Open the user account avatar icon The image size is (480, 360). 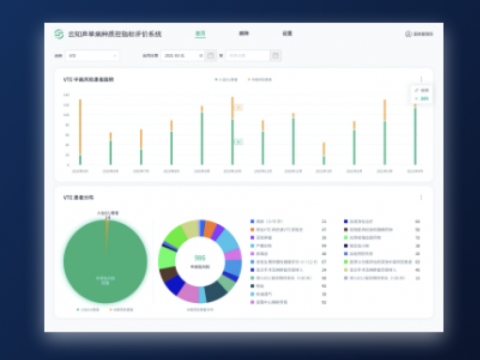pyautogui.click(x=408, y=34)
